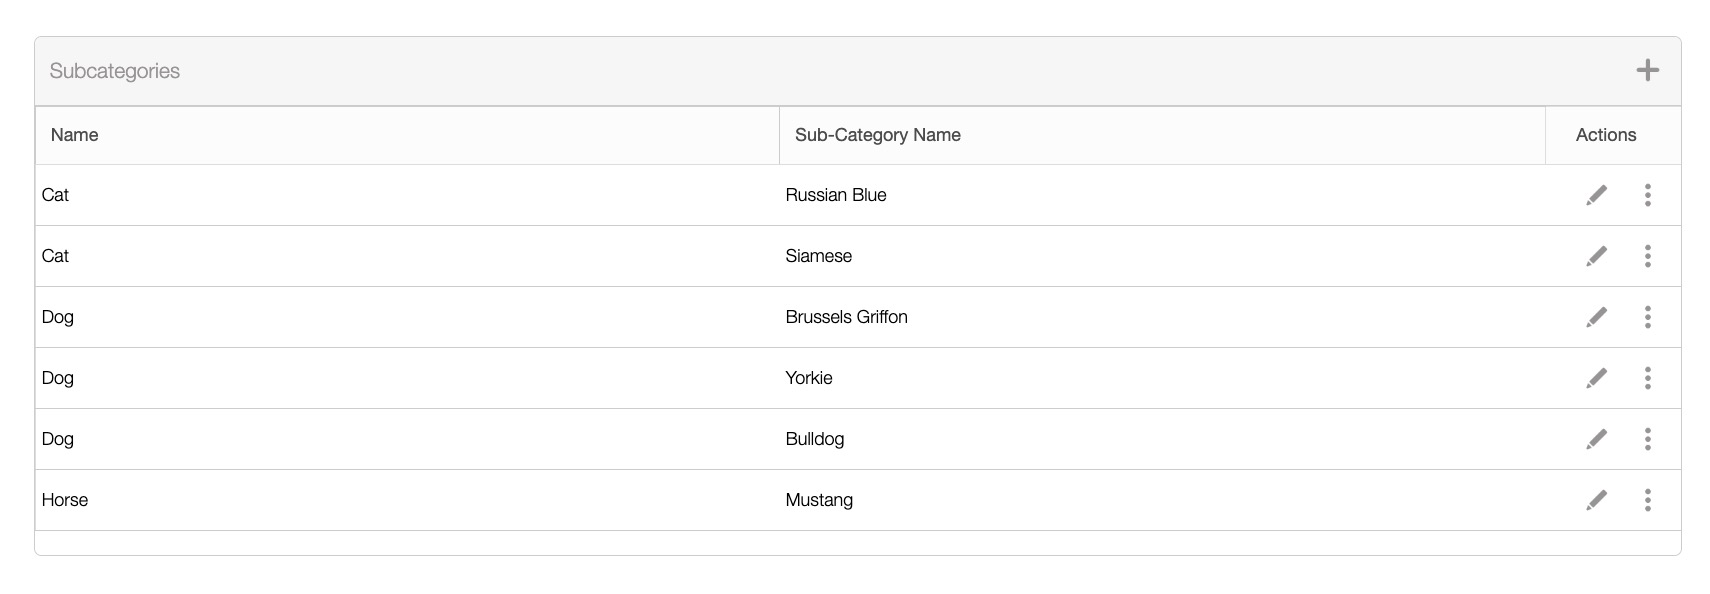The height and width of the screenshot is (594, 1710).
Task: Click the Actions column header
Action: point(1605,135)
